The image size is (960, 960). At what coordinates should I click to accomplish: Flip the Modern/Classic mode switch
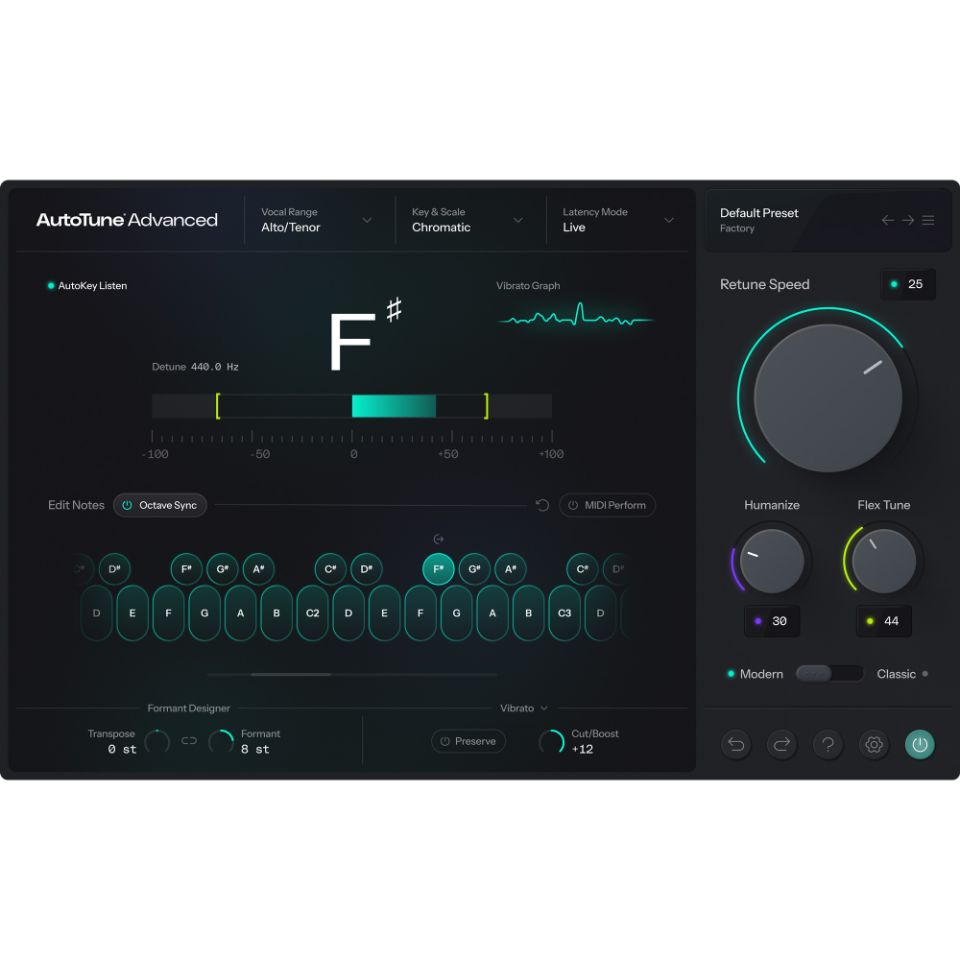(x=829, y=673)
